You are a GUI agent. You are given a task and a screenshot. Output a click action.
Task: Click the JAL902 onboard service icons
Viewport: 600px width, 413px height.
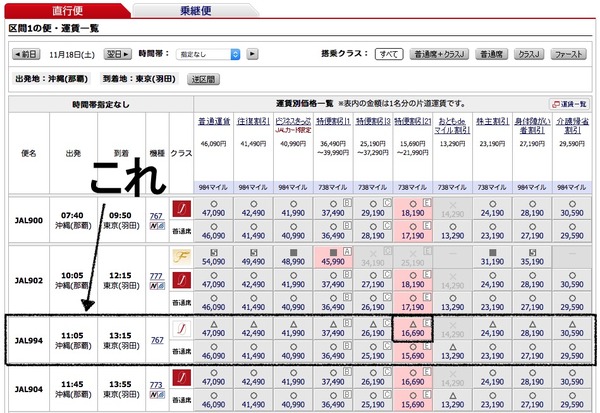pyautogui.click(x=157, y=286)
